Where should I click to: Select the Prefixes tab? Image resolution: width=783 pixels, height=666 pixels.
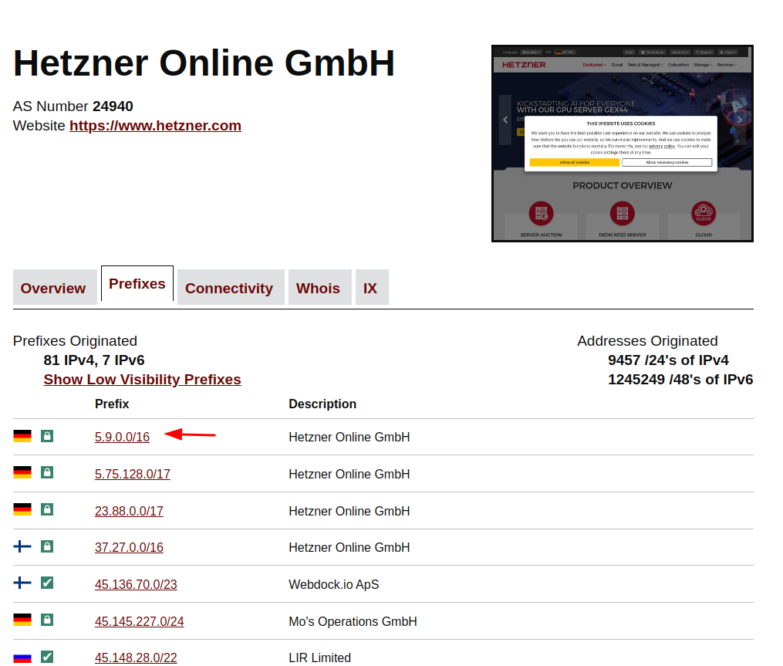[x=137, y=284]
